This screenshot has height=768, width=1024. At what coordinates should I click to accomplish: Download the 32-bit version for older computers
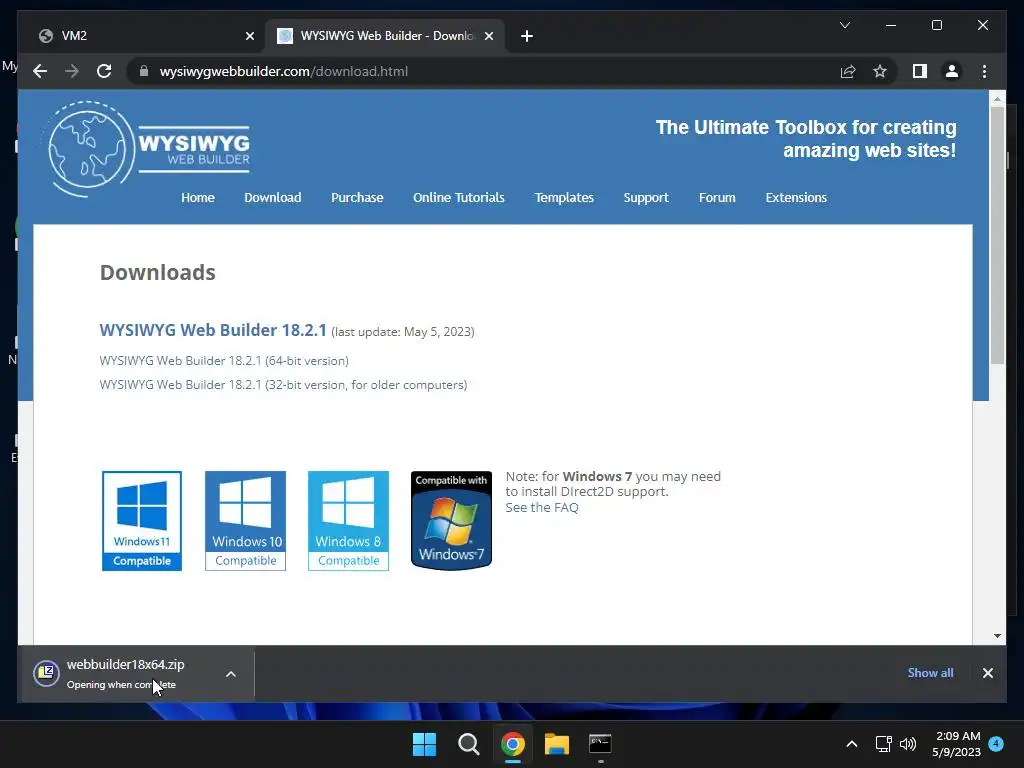(x=283, y=385)
